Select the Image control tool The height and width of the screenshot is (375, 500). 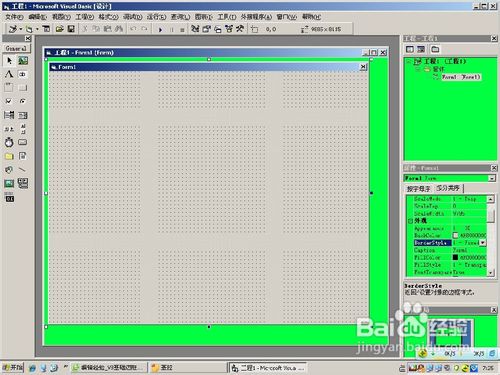[x=9, y=183]
